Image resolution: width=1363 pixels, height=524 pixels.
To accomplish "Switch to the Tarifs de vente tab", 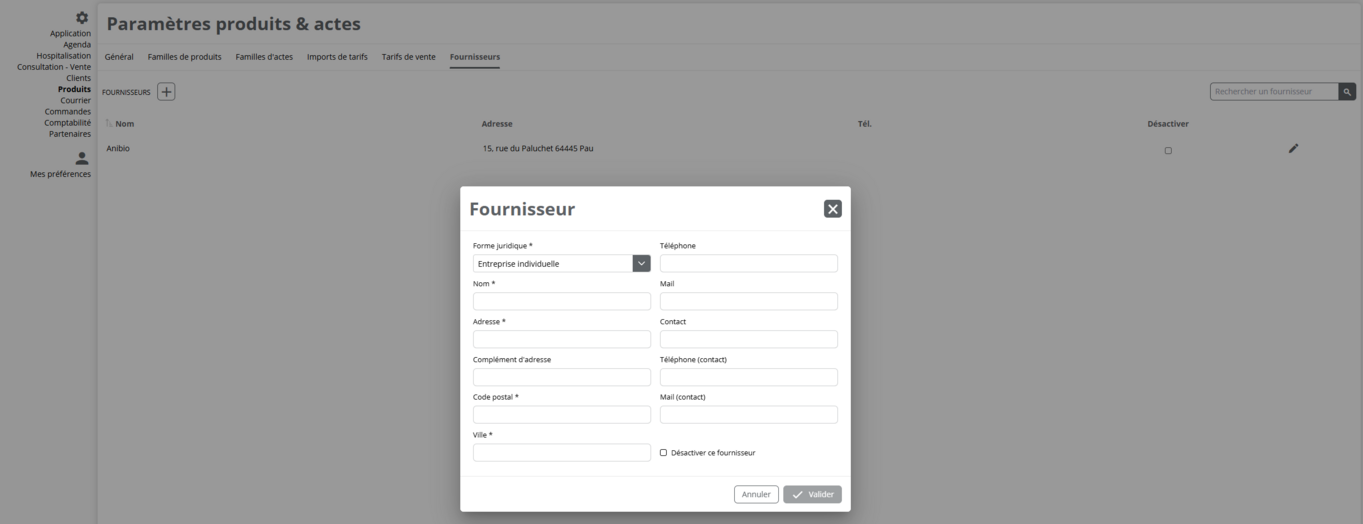I will 408,57.
